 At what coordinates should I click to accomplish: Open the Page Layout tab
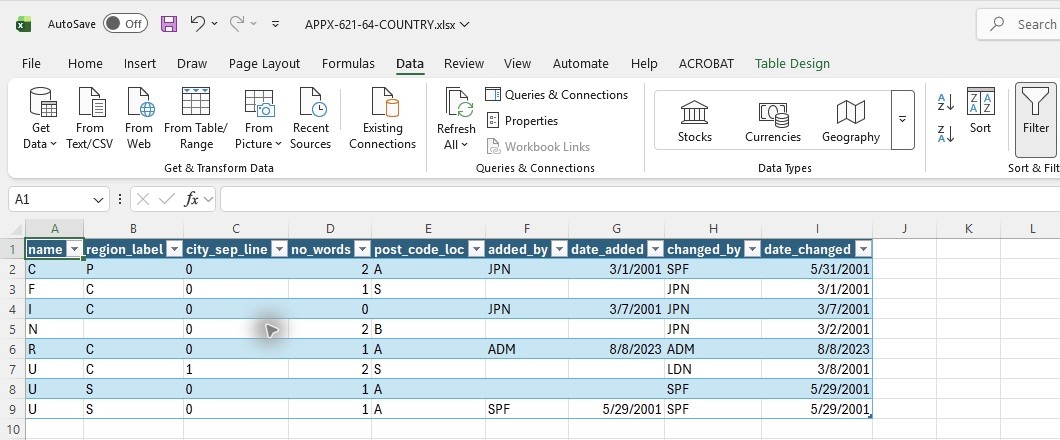click(x=264, y=64)
